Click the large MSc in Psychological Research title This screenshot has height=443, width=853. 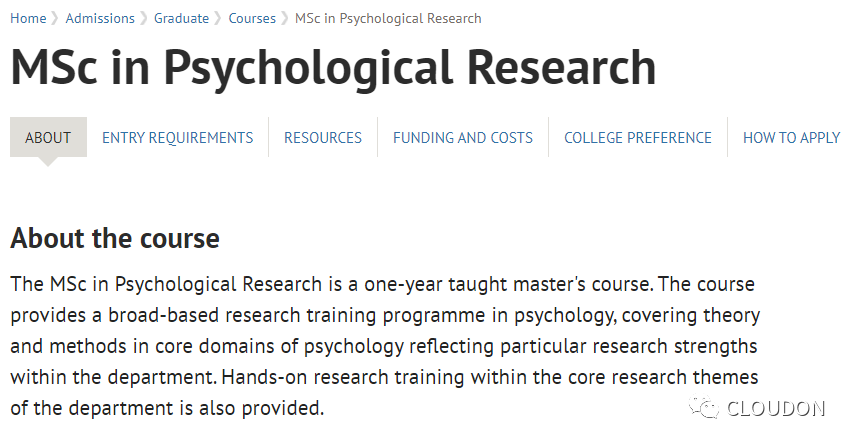point(333,69)
